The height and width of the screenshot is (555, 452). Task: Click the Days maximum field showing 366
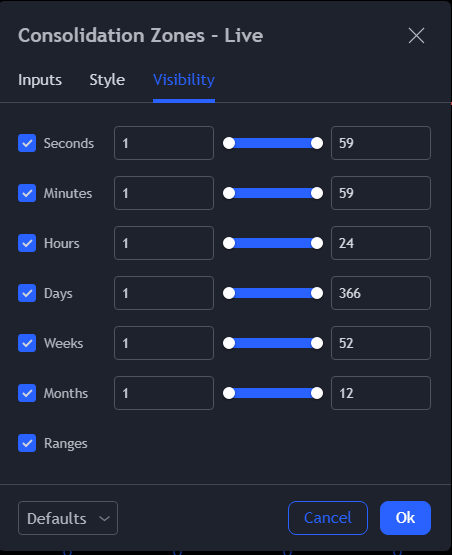click(381, 293)
